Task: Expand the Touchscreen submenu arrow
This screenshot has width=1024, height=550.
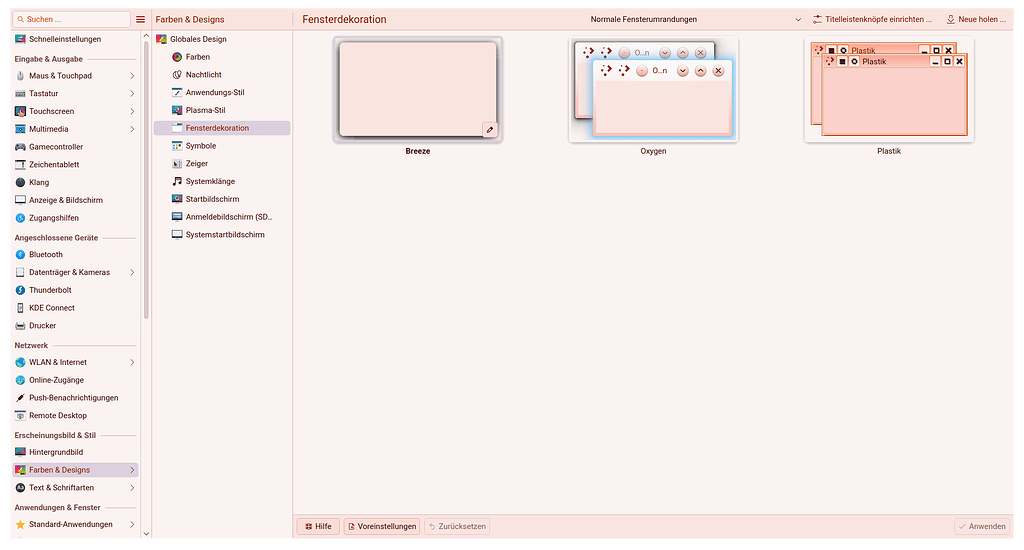Action: pyautogui.click(x=132, y=111)
